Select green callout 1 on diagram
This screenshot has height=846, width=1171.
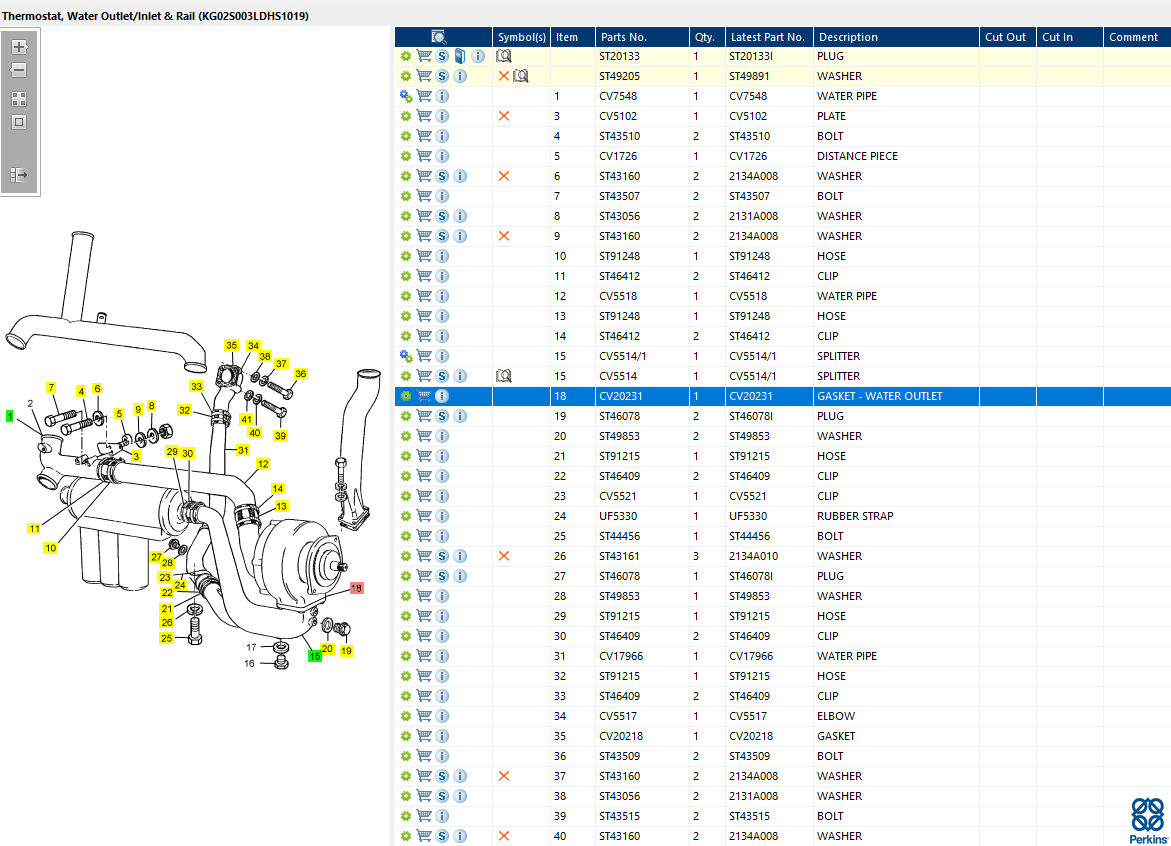coord(9,416)
